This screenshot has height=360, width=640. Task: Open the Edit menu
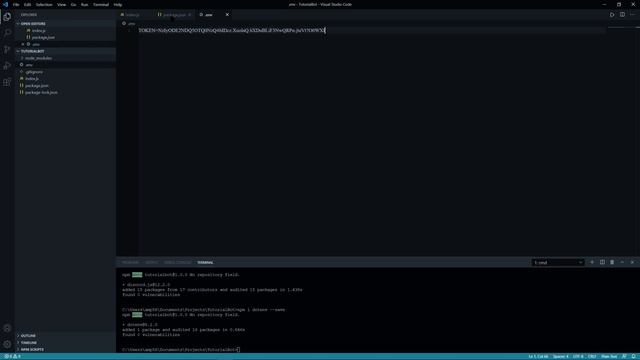pyautogui.click(x=27, y=4)
